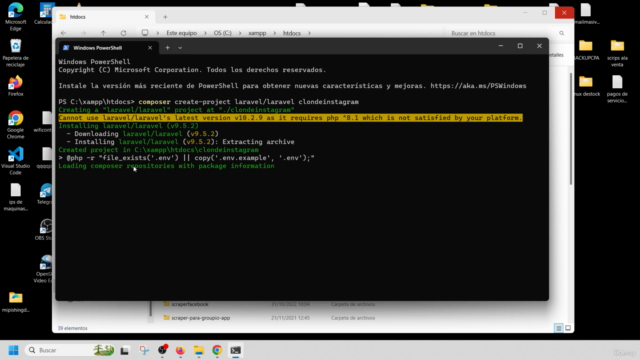Image resolution: width=640 pixels, height=360 pixels.
Task: Click htdocs breadcrumb segment
Action: (x=291, y=33)
